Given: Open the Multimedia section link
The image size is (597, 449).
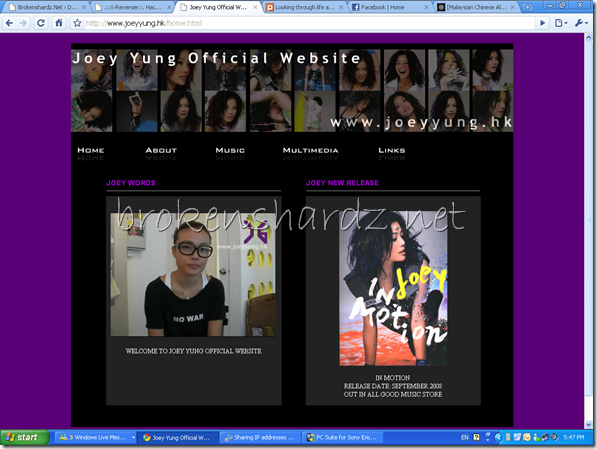Looking at the screenshot, I should (310, 150).
